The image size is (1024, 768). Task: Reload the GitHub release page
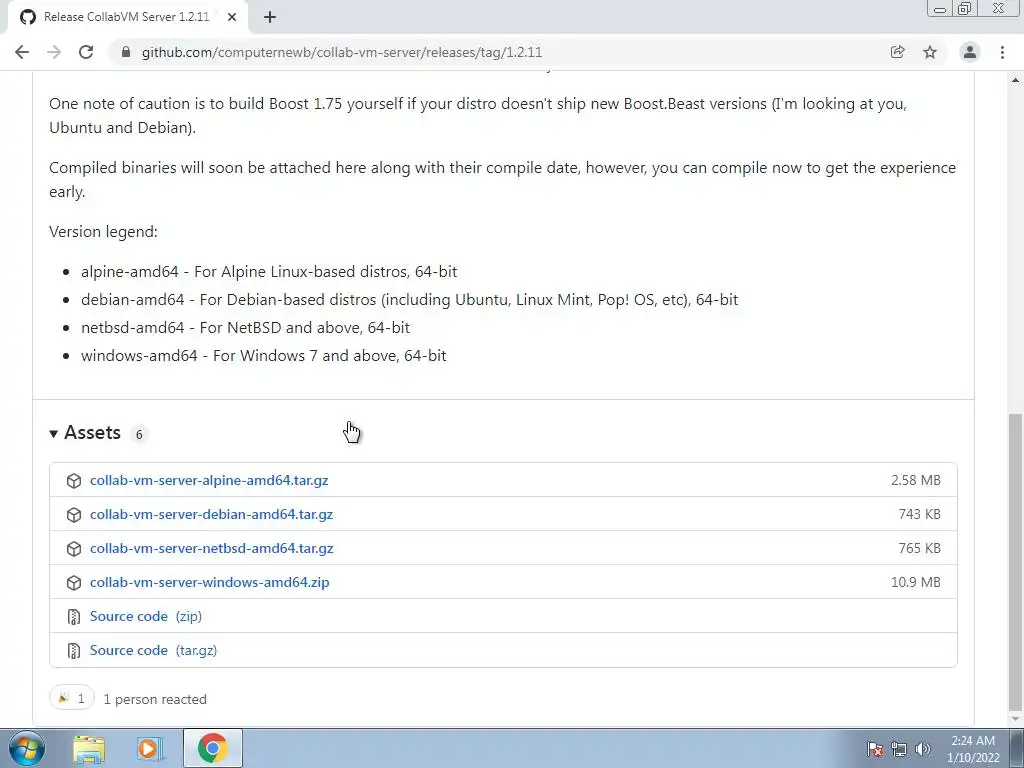[x=86, y=52]
